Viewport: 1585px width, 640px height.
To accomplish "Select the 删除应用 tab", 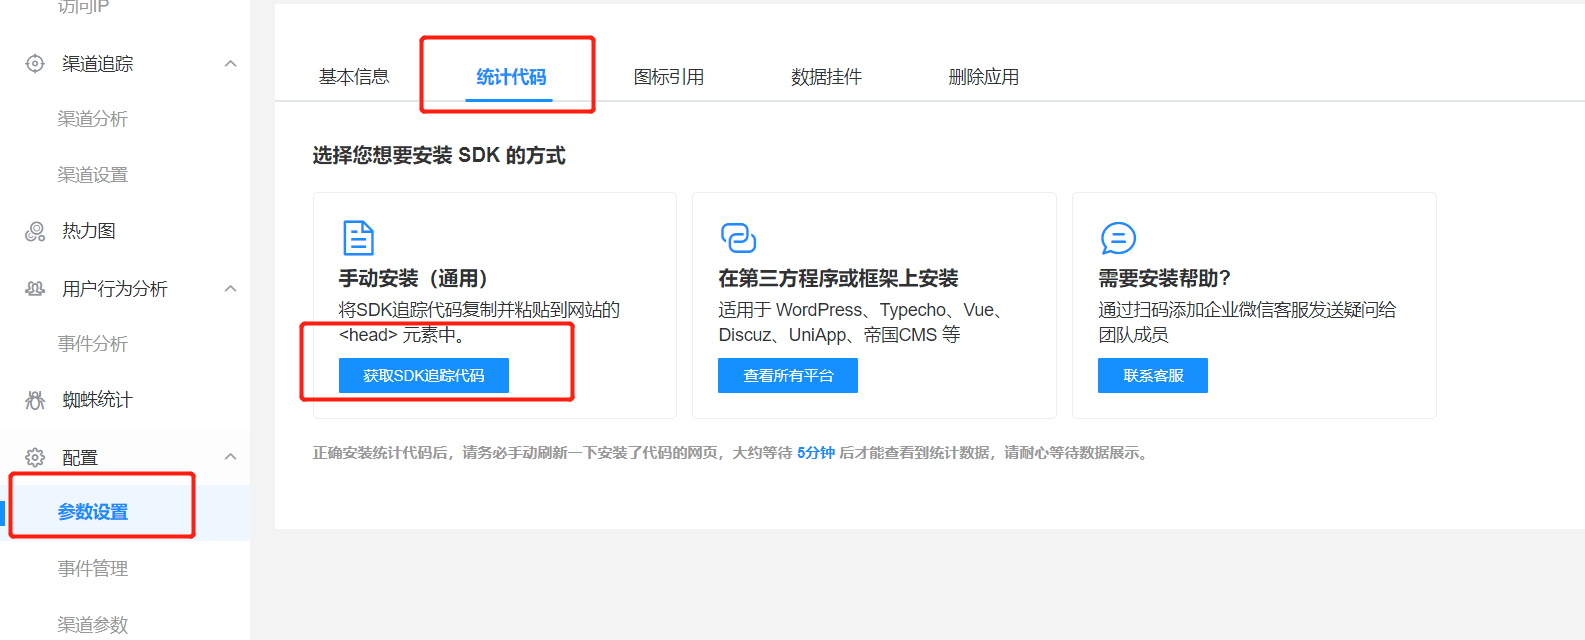I will click(x=984, y=77).
